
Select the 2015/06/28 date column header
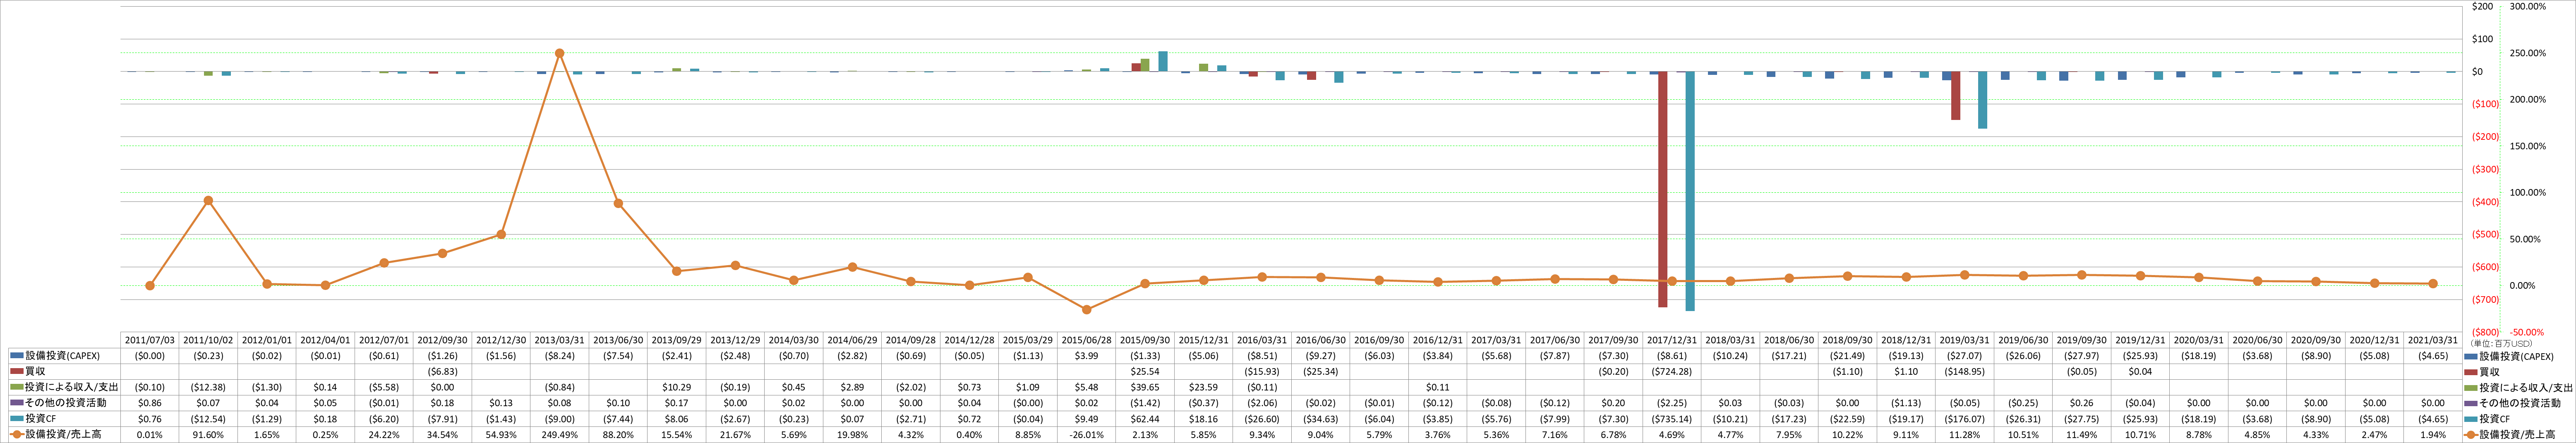pos(1086,340)
